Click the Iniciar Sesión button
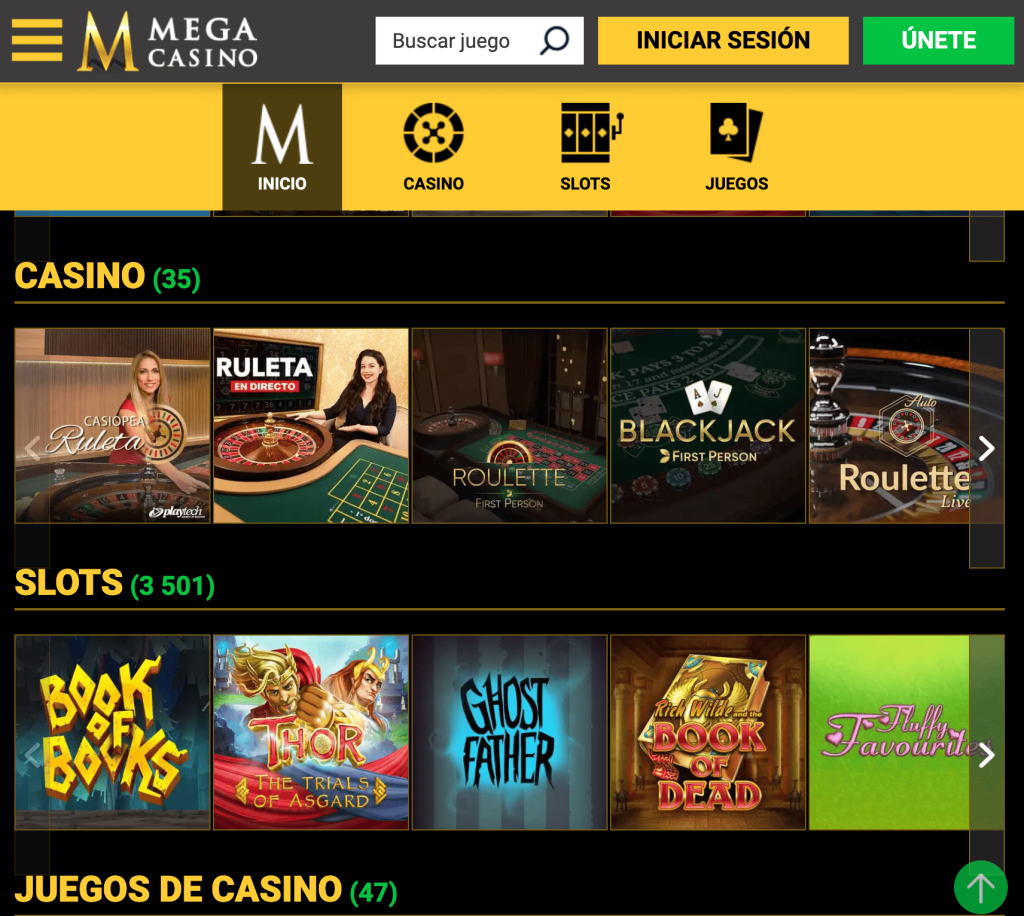 coord(723,40)
